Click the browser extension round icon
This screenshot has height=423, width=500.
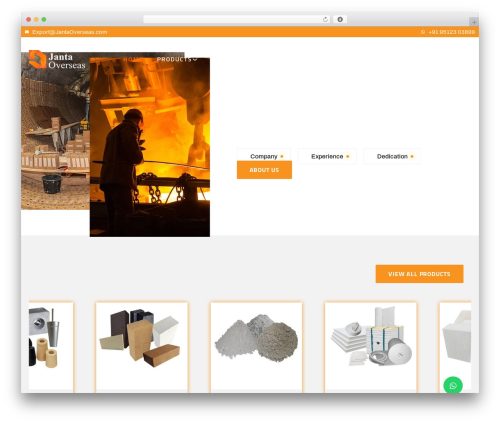click(340, 20)
